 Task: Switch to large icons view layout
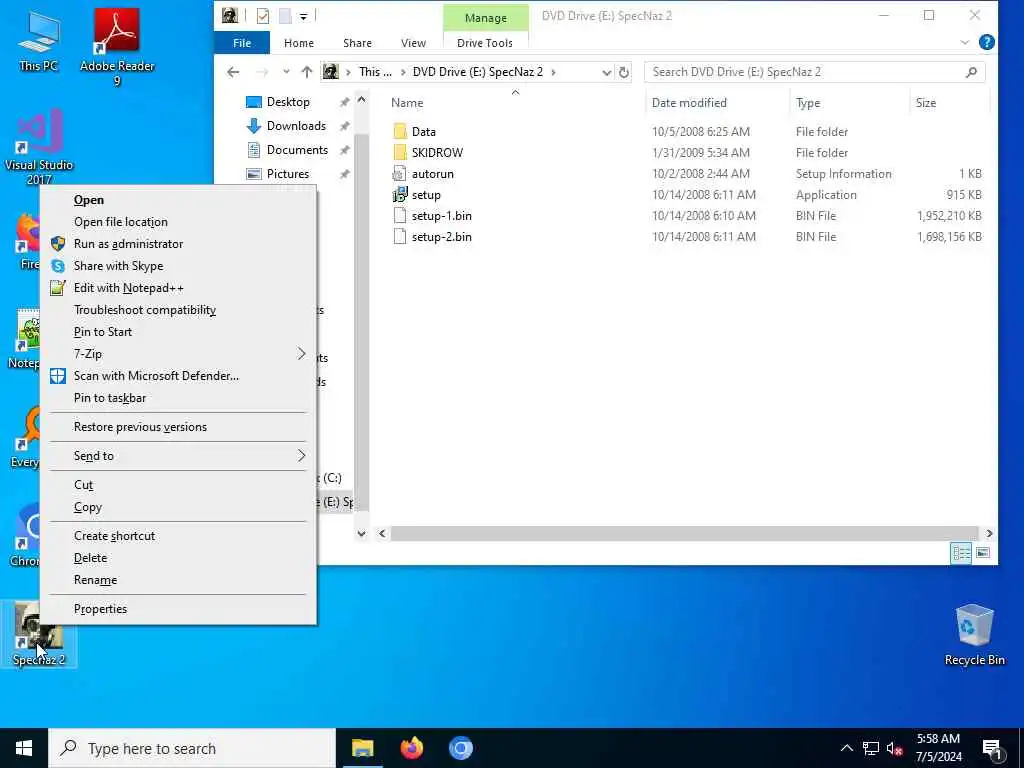pyautogui.click(x=982, y=553)
